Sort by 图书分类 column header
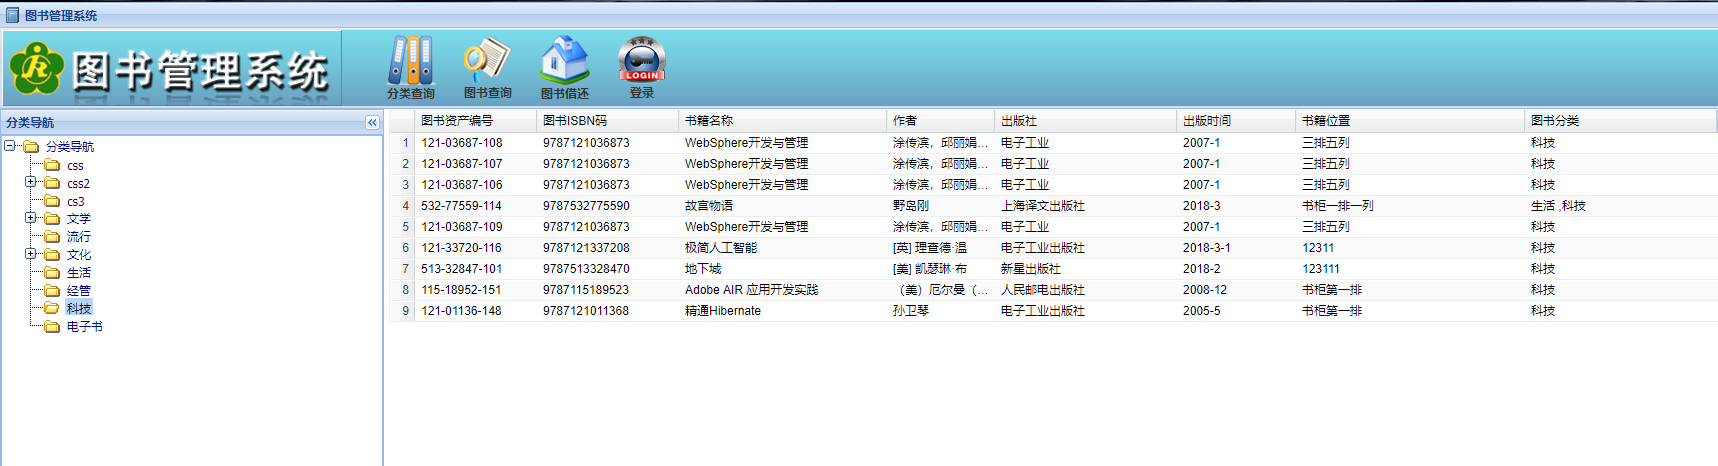Image resolution: width=1718 pixels, height=466 pixels. pos(1620,120)
